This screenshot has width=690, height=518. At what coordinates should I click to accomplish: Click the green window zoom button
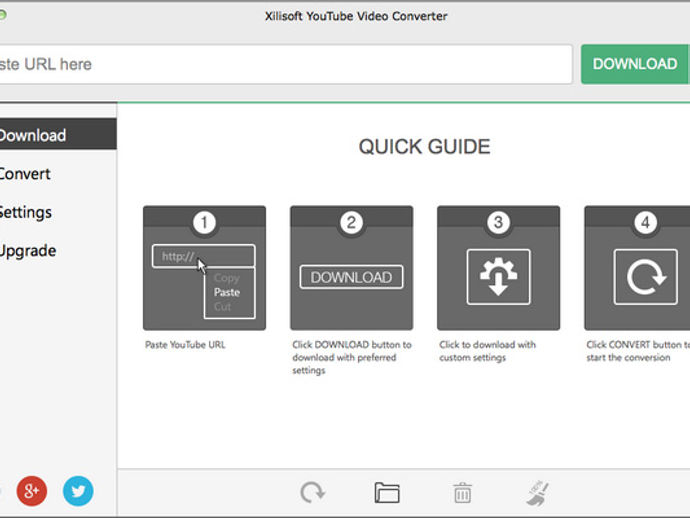pyautogui.click(x=2, y=15)
